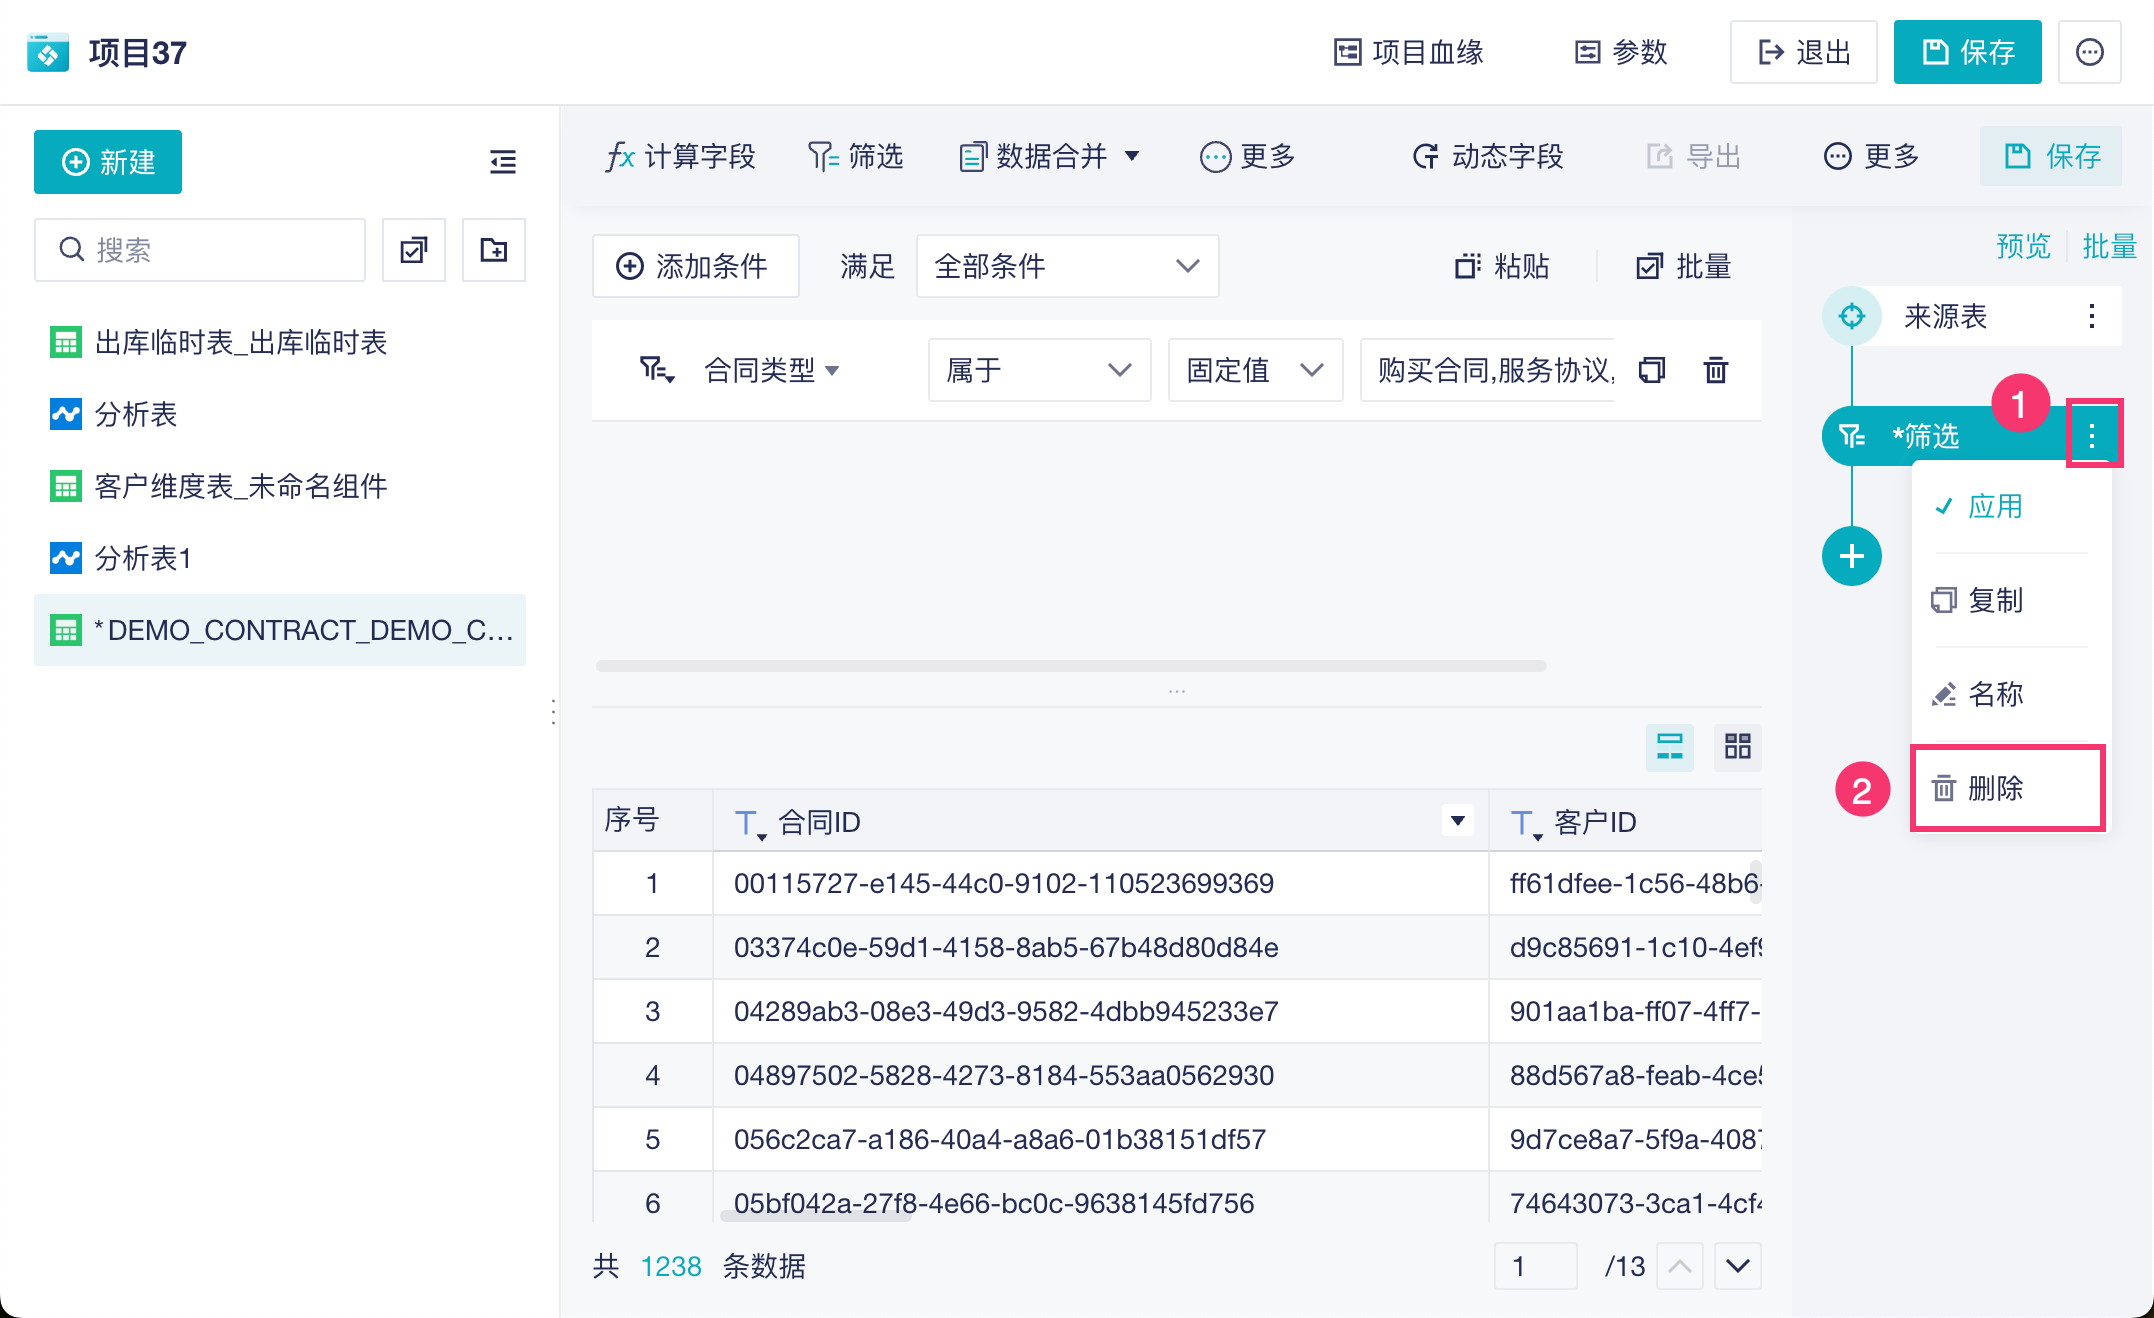
Task: Open the 来源表 three-dot menu
Action: point(2091,317)
